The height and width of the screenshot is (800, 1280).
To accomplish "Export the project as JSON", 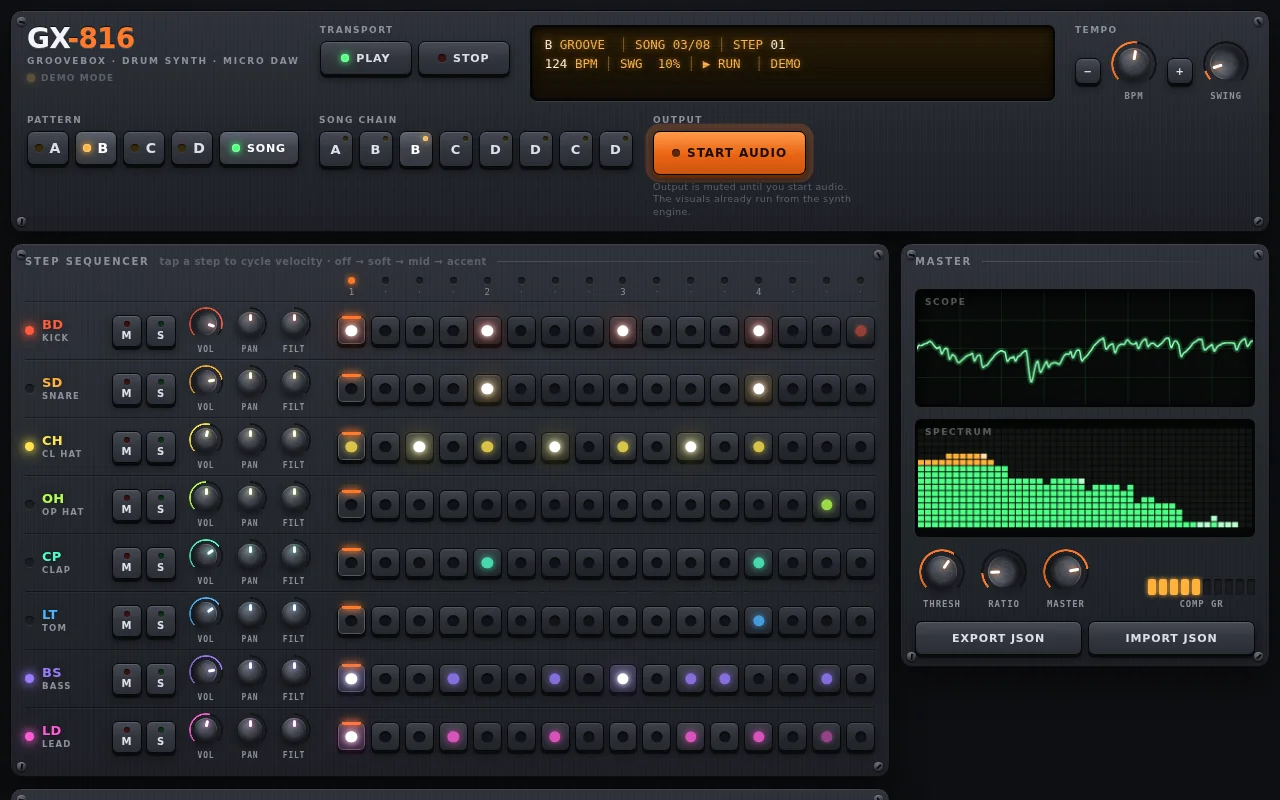I will point(998,638).
